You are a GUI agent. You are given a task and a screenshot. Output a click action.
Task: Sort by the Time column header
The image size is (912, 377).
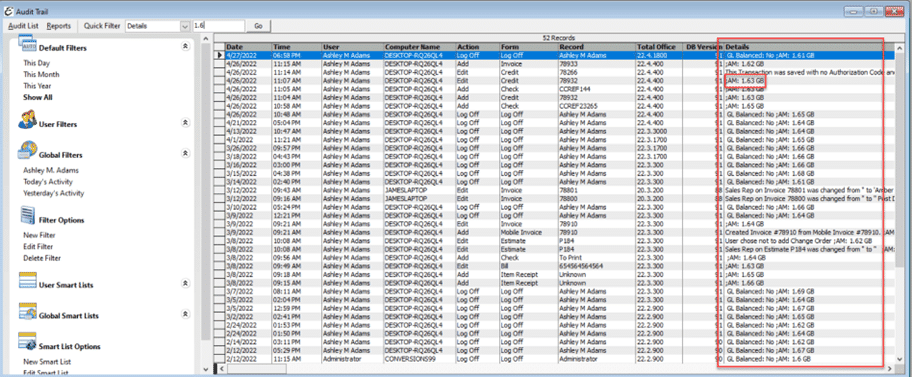296,47
